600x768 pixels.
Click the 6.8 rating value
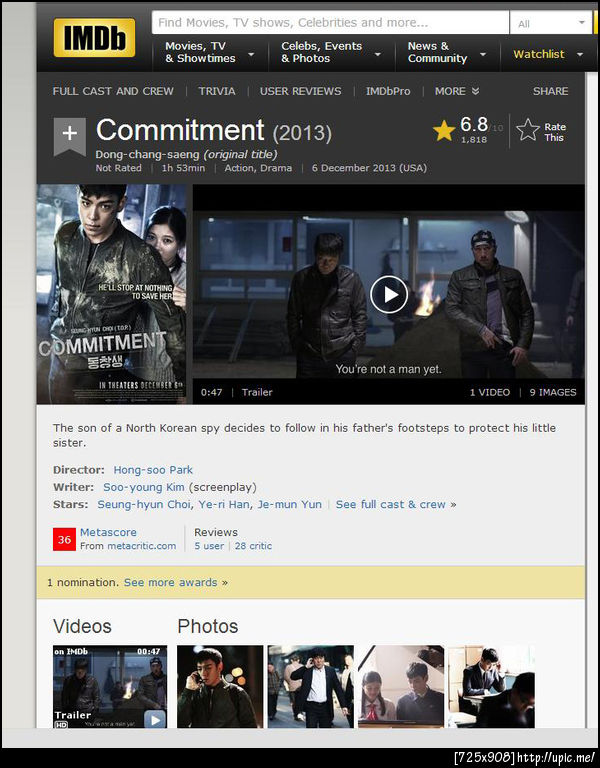pos(474,124)
